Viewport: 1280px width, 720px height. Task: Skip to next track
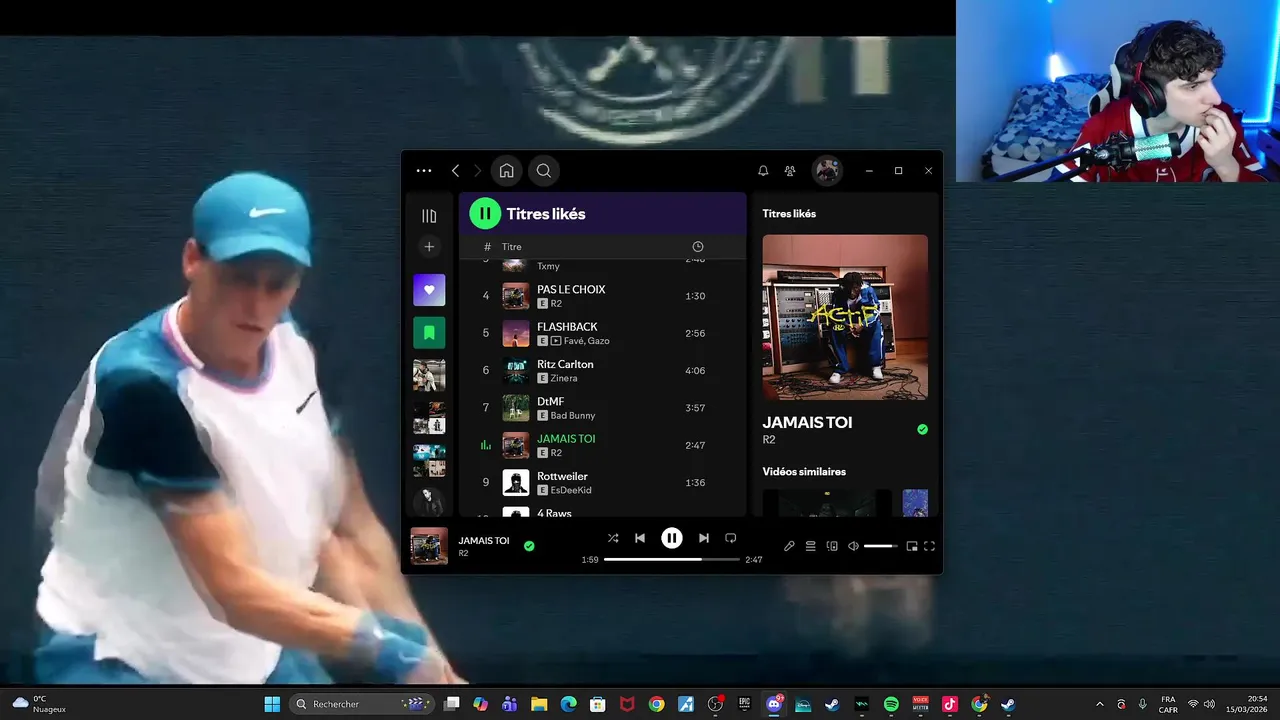point(704,538)
